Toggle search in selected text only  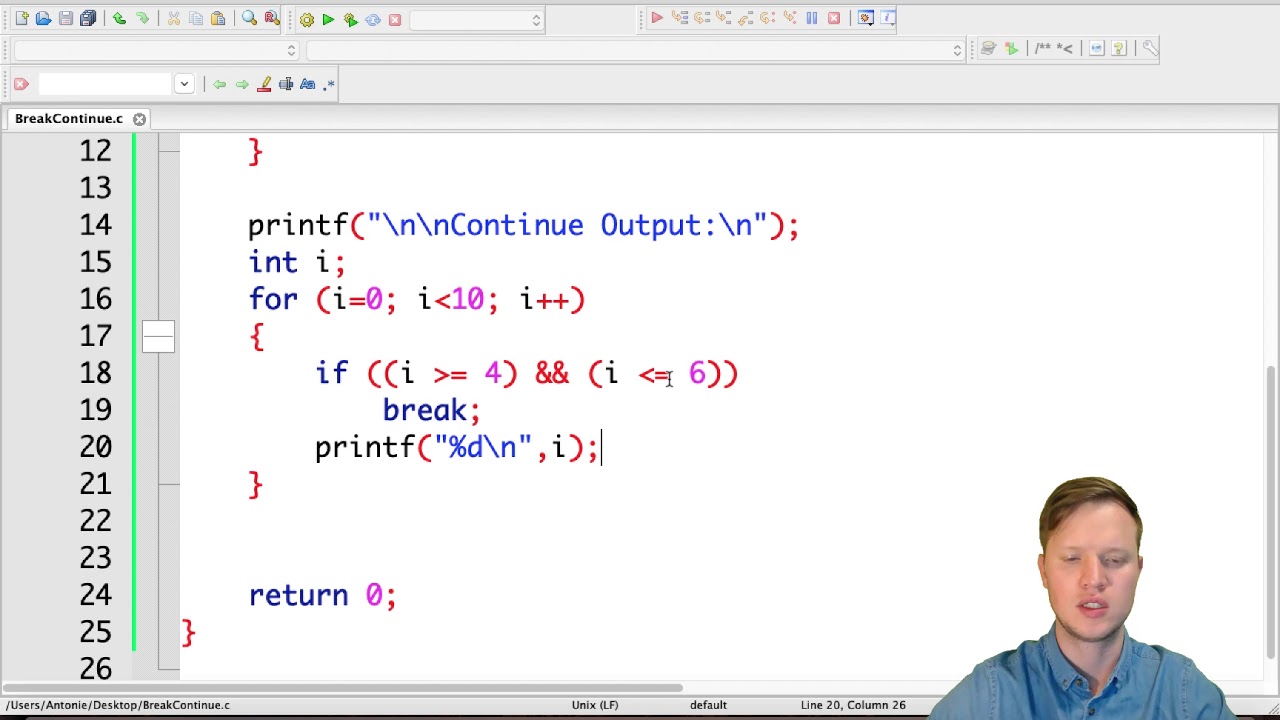coord(286,84)
